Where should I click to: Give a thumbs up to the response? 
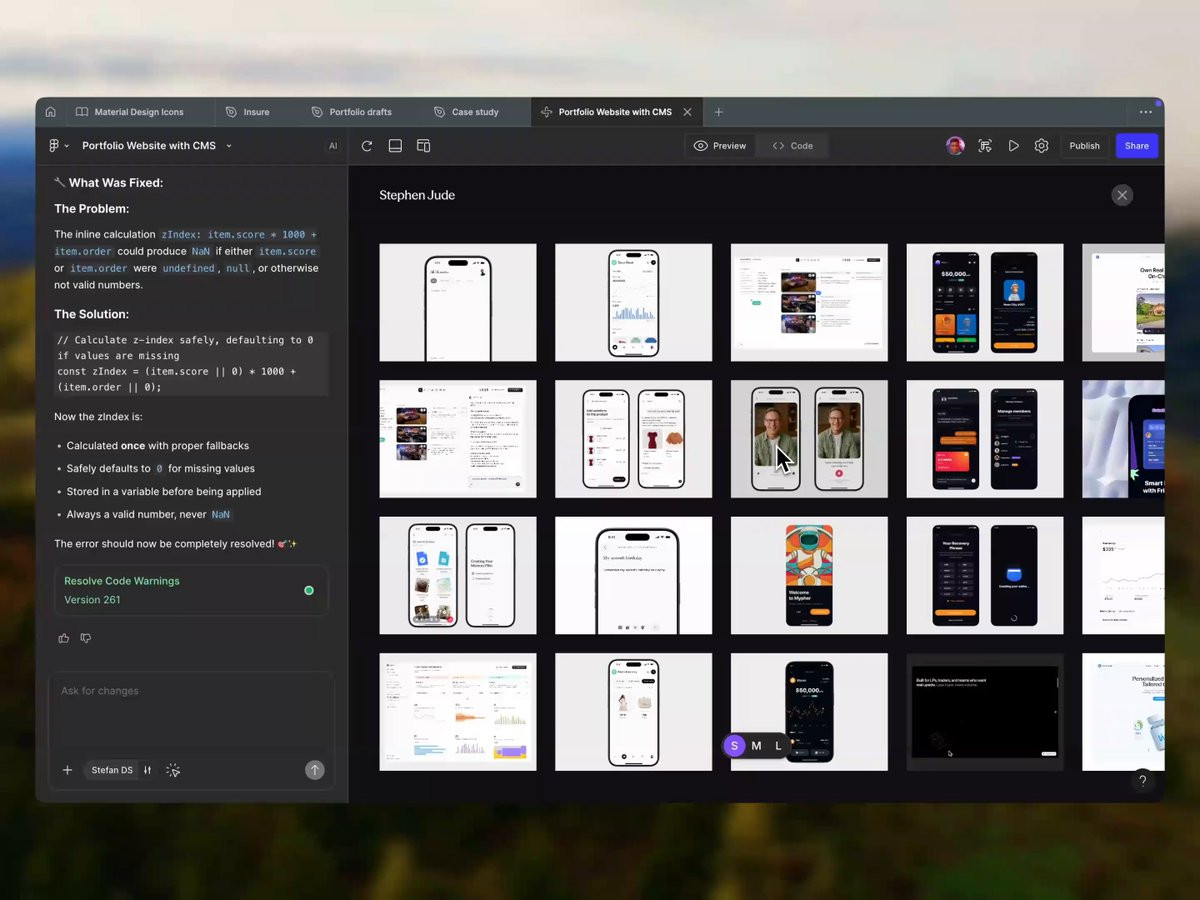(64, 638)
